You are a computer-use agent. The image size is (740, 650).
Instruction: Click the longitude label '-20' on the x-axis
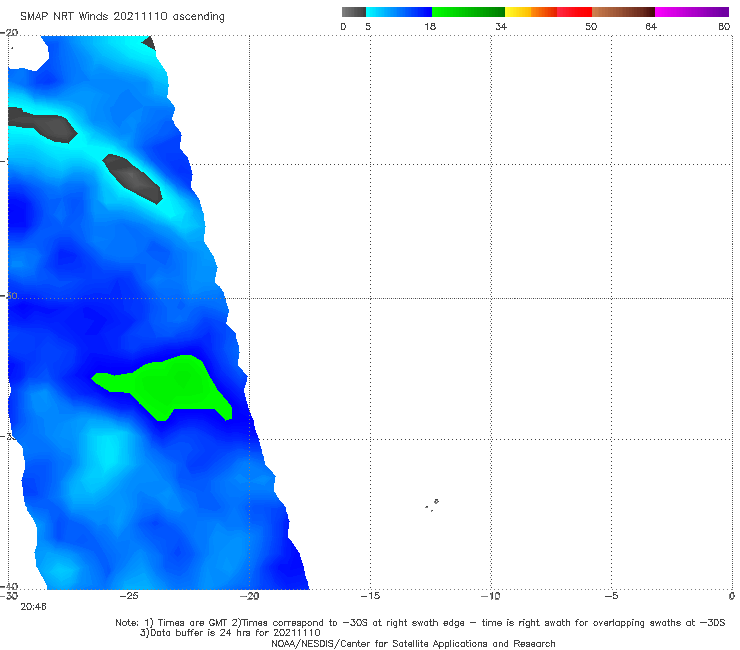coord(250,596)
